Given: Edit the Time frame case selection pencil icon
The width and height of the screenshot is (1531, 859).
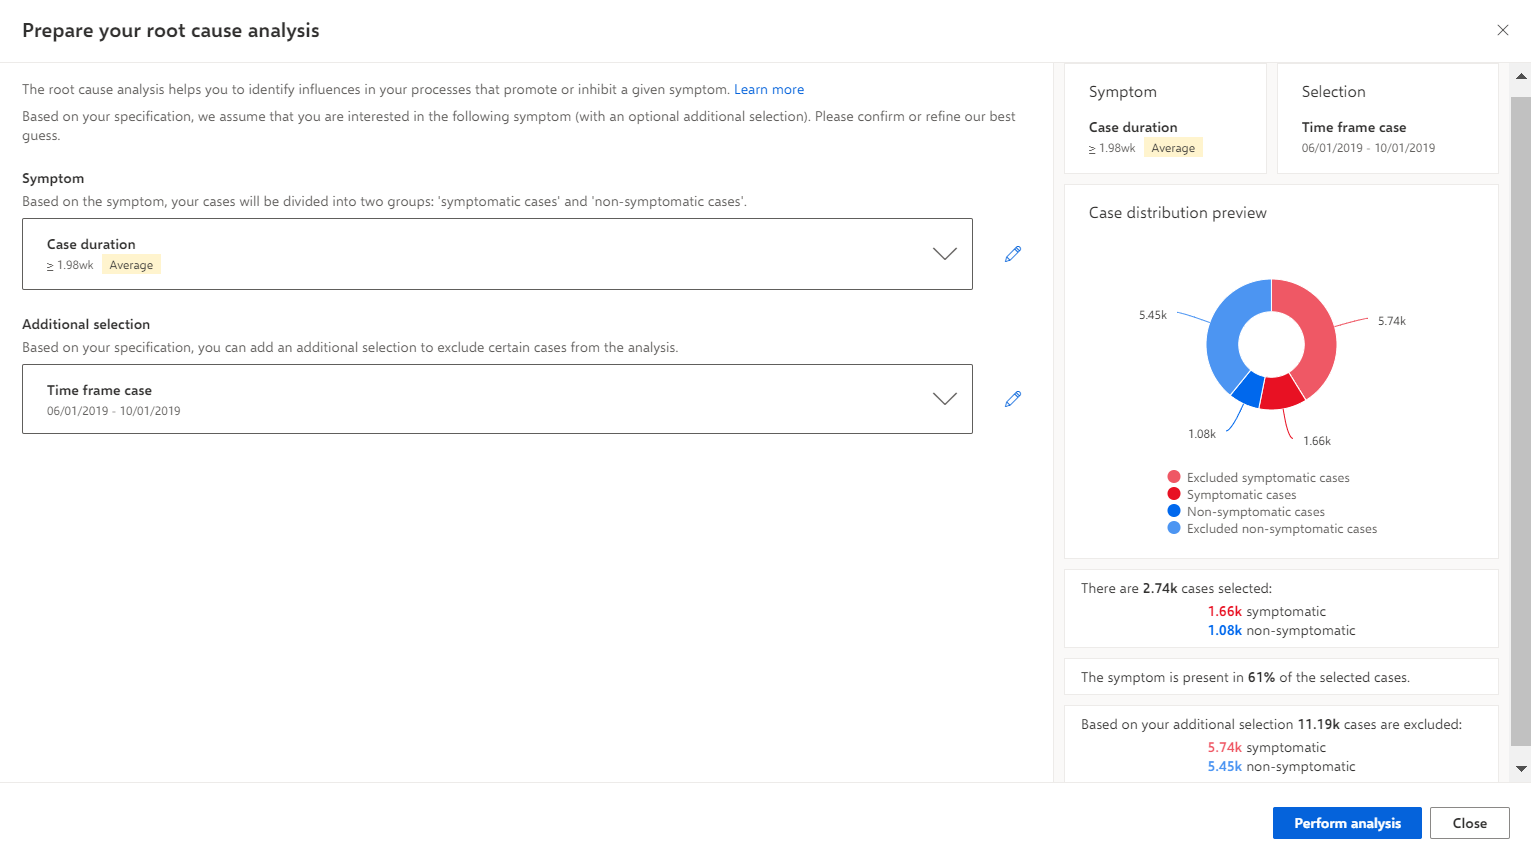Looking at the screenshot, I should pos(1013,399).
